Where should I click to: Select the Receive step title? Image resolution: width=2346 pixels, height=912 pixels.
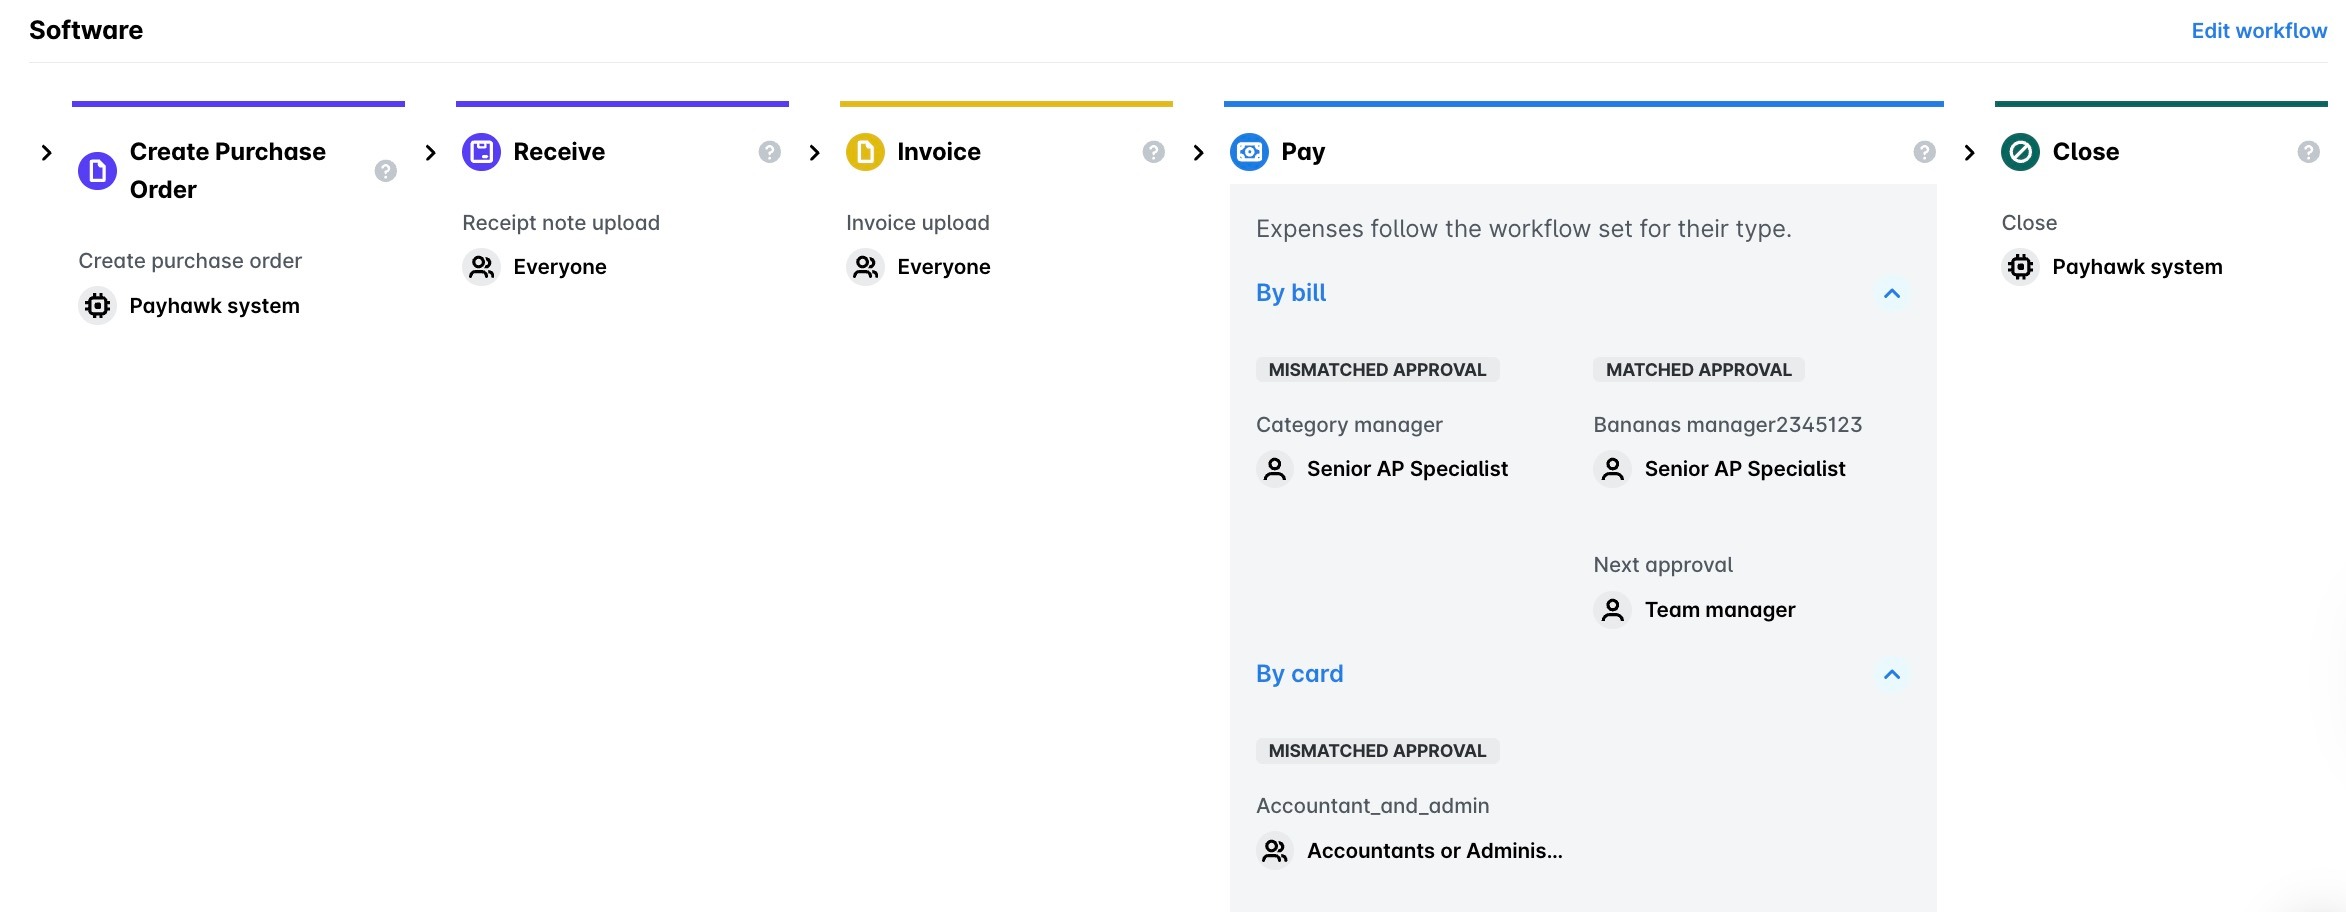click(x=559, y=152)
